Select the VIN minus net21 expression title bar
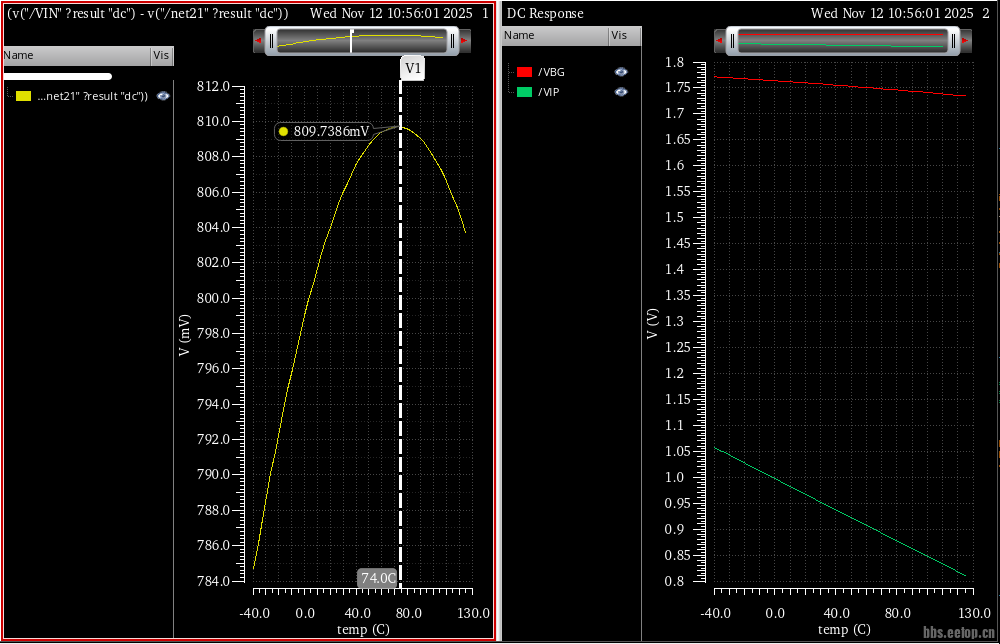 tap(148, 14)
